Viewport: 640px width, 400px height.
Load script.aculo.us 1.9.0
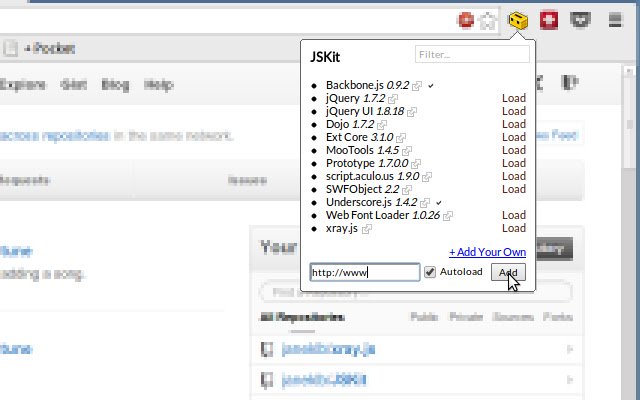tap(514, 177)
